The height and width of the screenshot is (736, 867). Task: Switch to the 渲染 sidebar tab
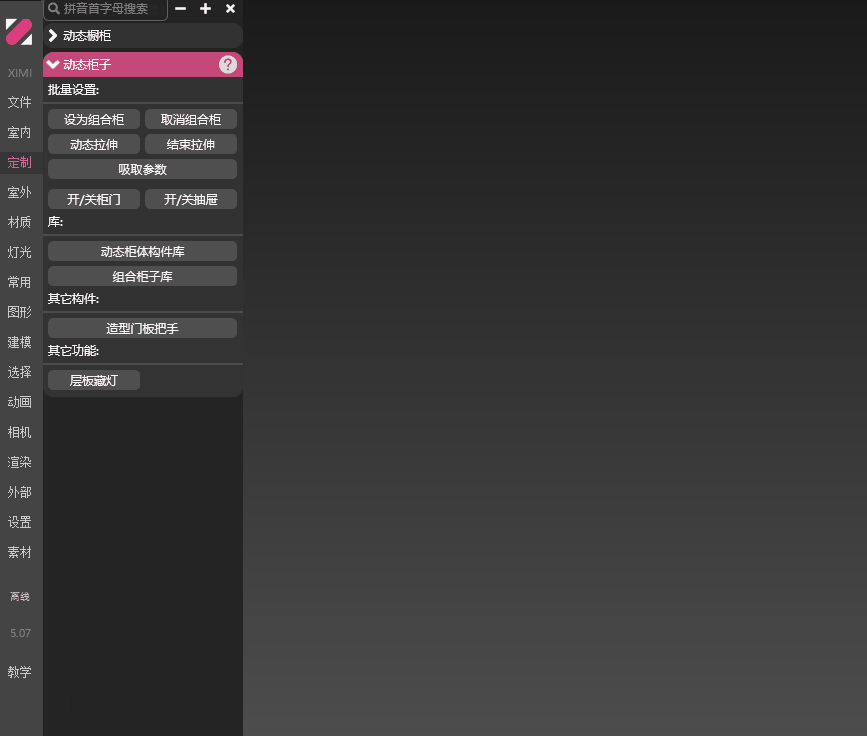click(x=20, y=462)
